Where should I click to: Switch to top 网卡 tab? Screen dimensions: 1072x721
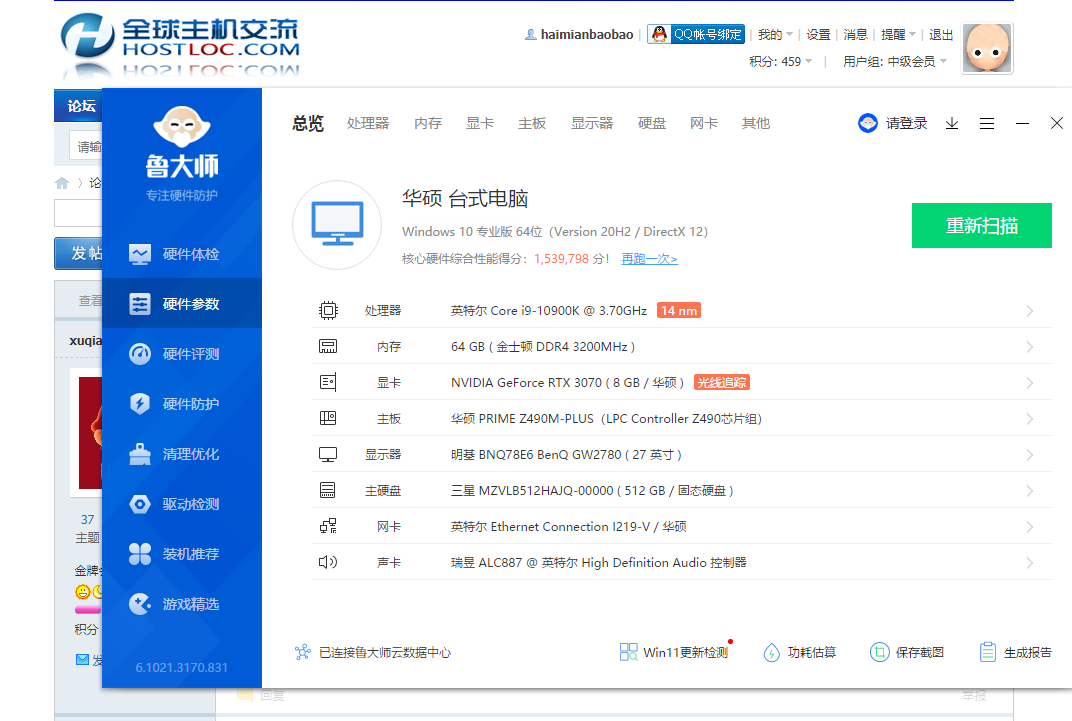click(x=704, y=123)
